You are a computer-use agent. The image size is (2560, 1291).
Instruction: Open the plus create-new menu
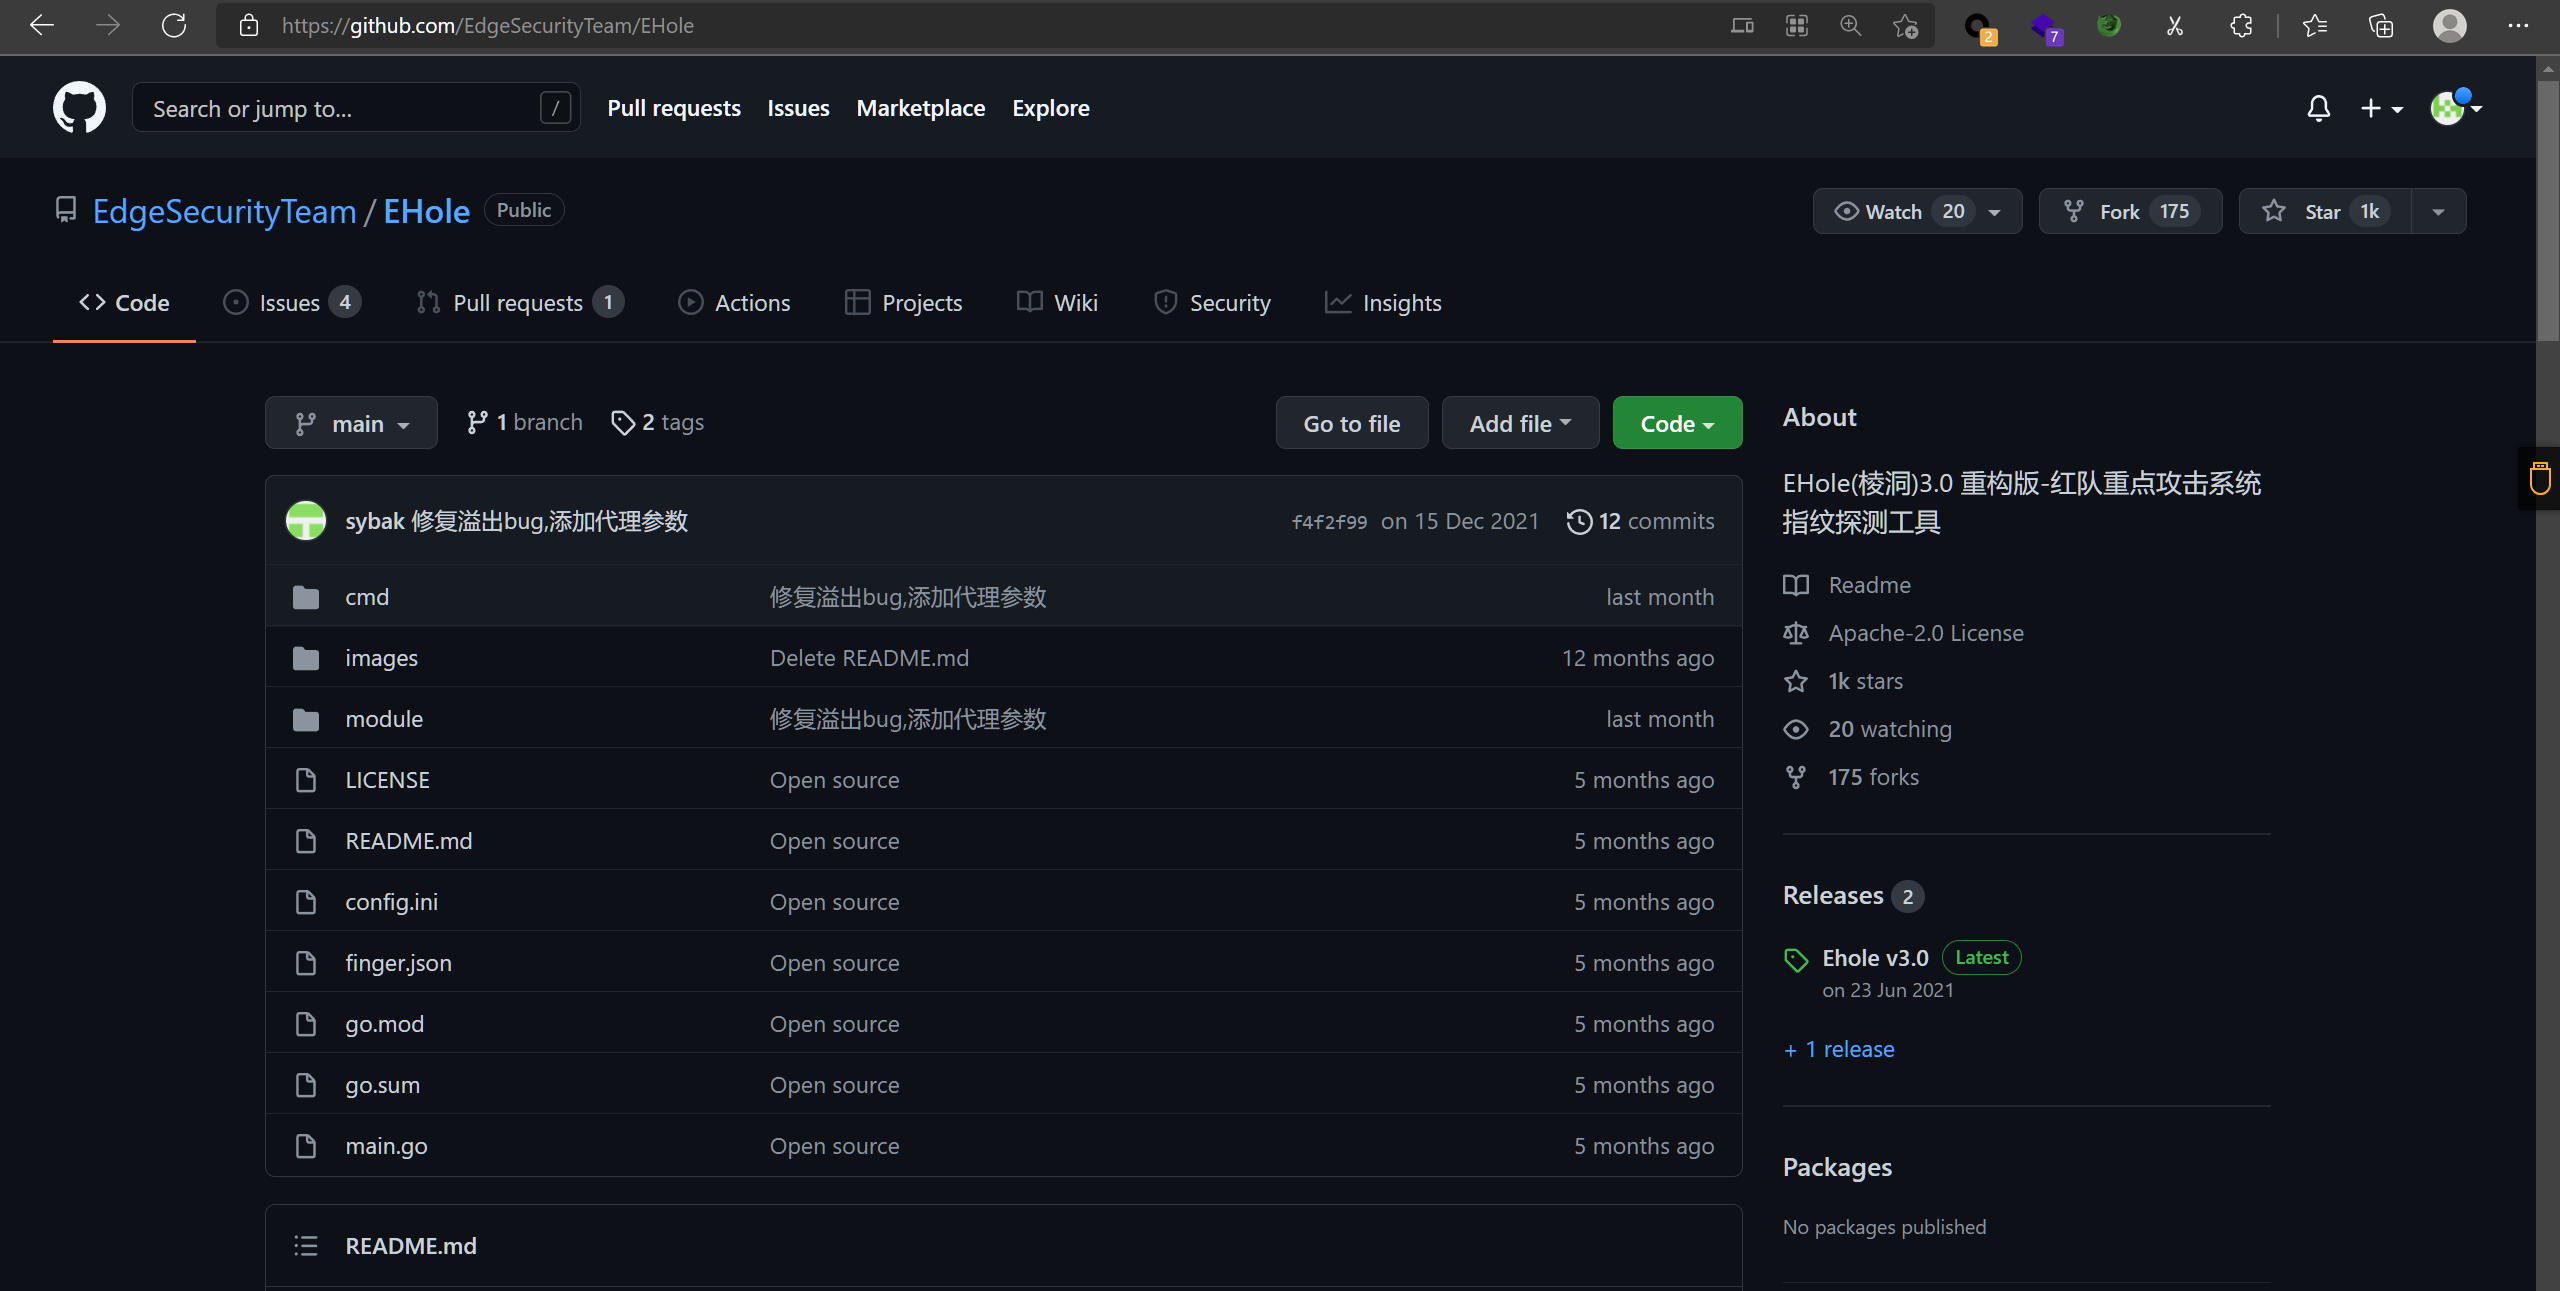(2381, 108)
